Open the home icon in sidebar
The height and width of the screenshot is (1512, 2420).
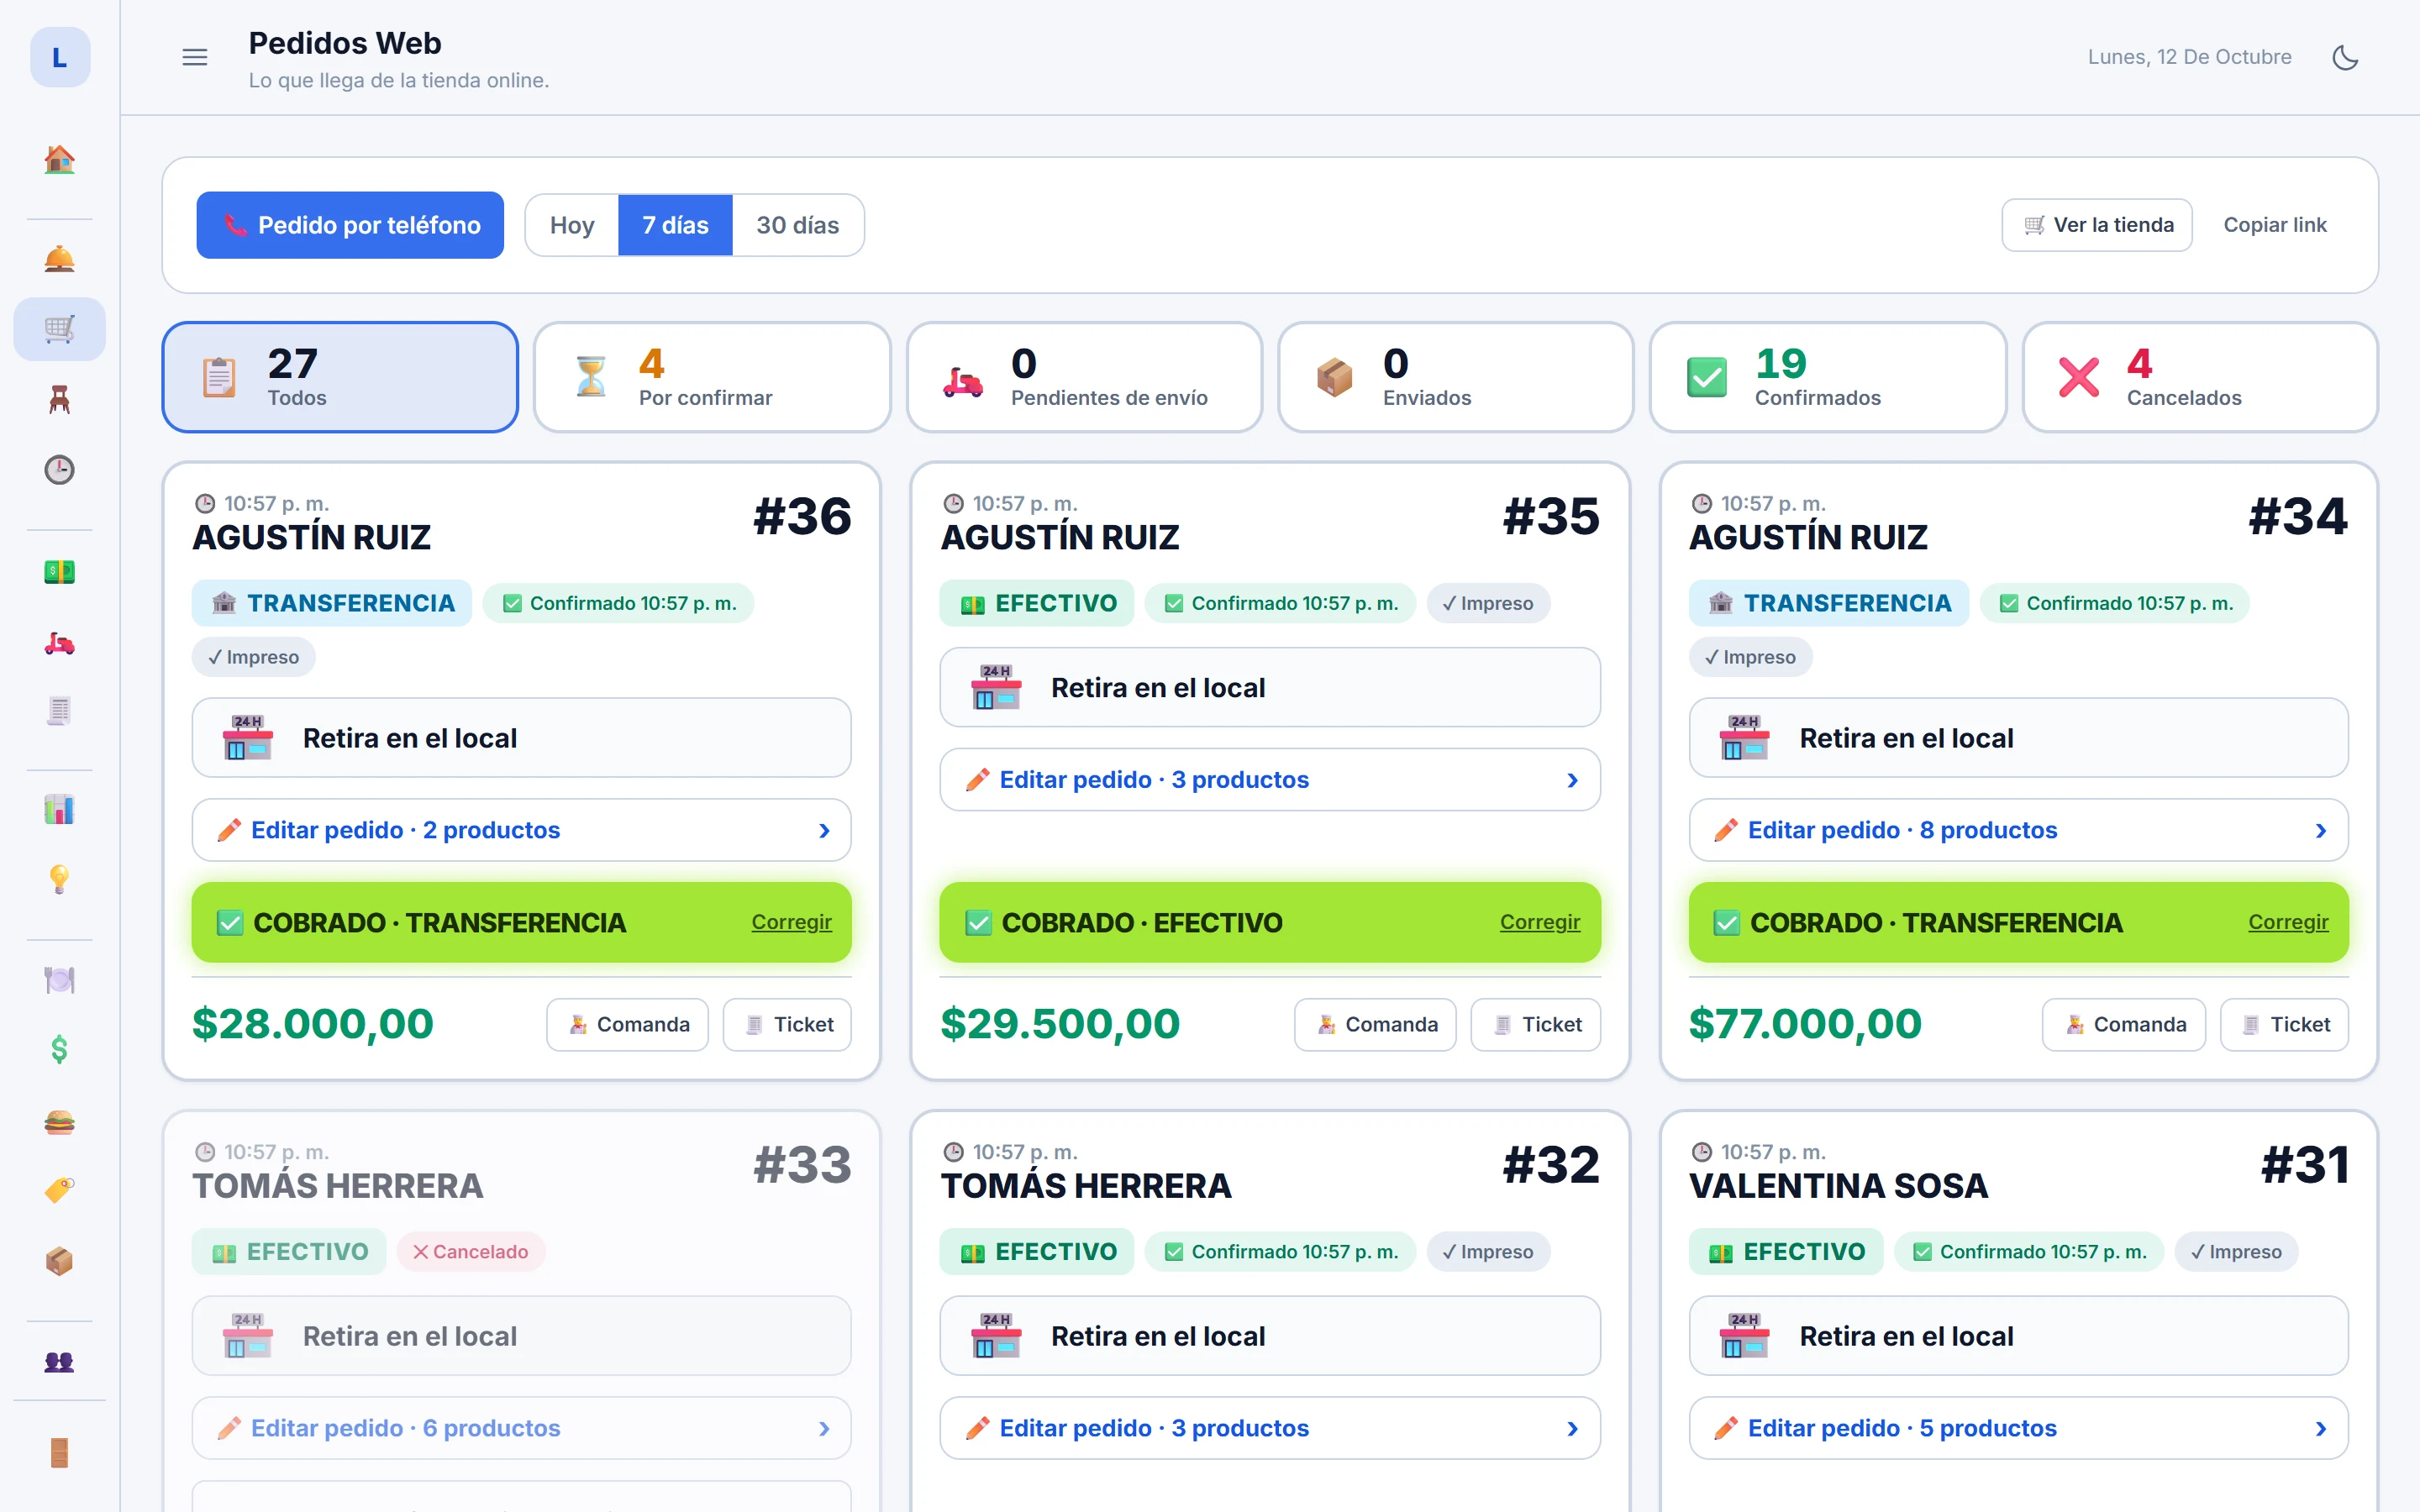point(59,159)
